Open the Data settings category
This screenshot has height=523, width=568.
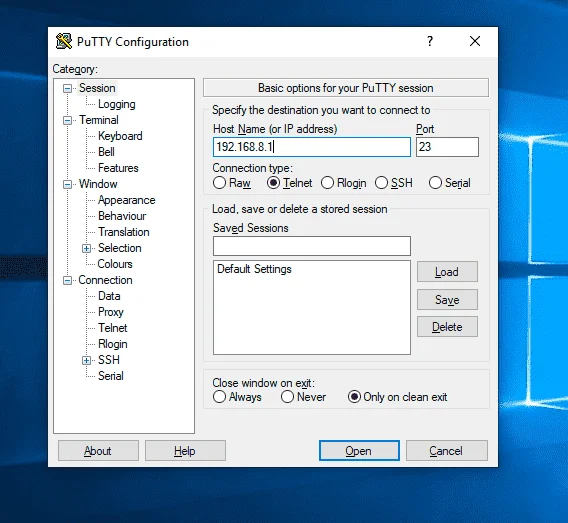(x=109, y=296)
